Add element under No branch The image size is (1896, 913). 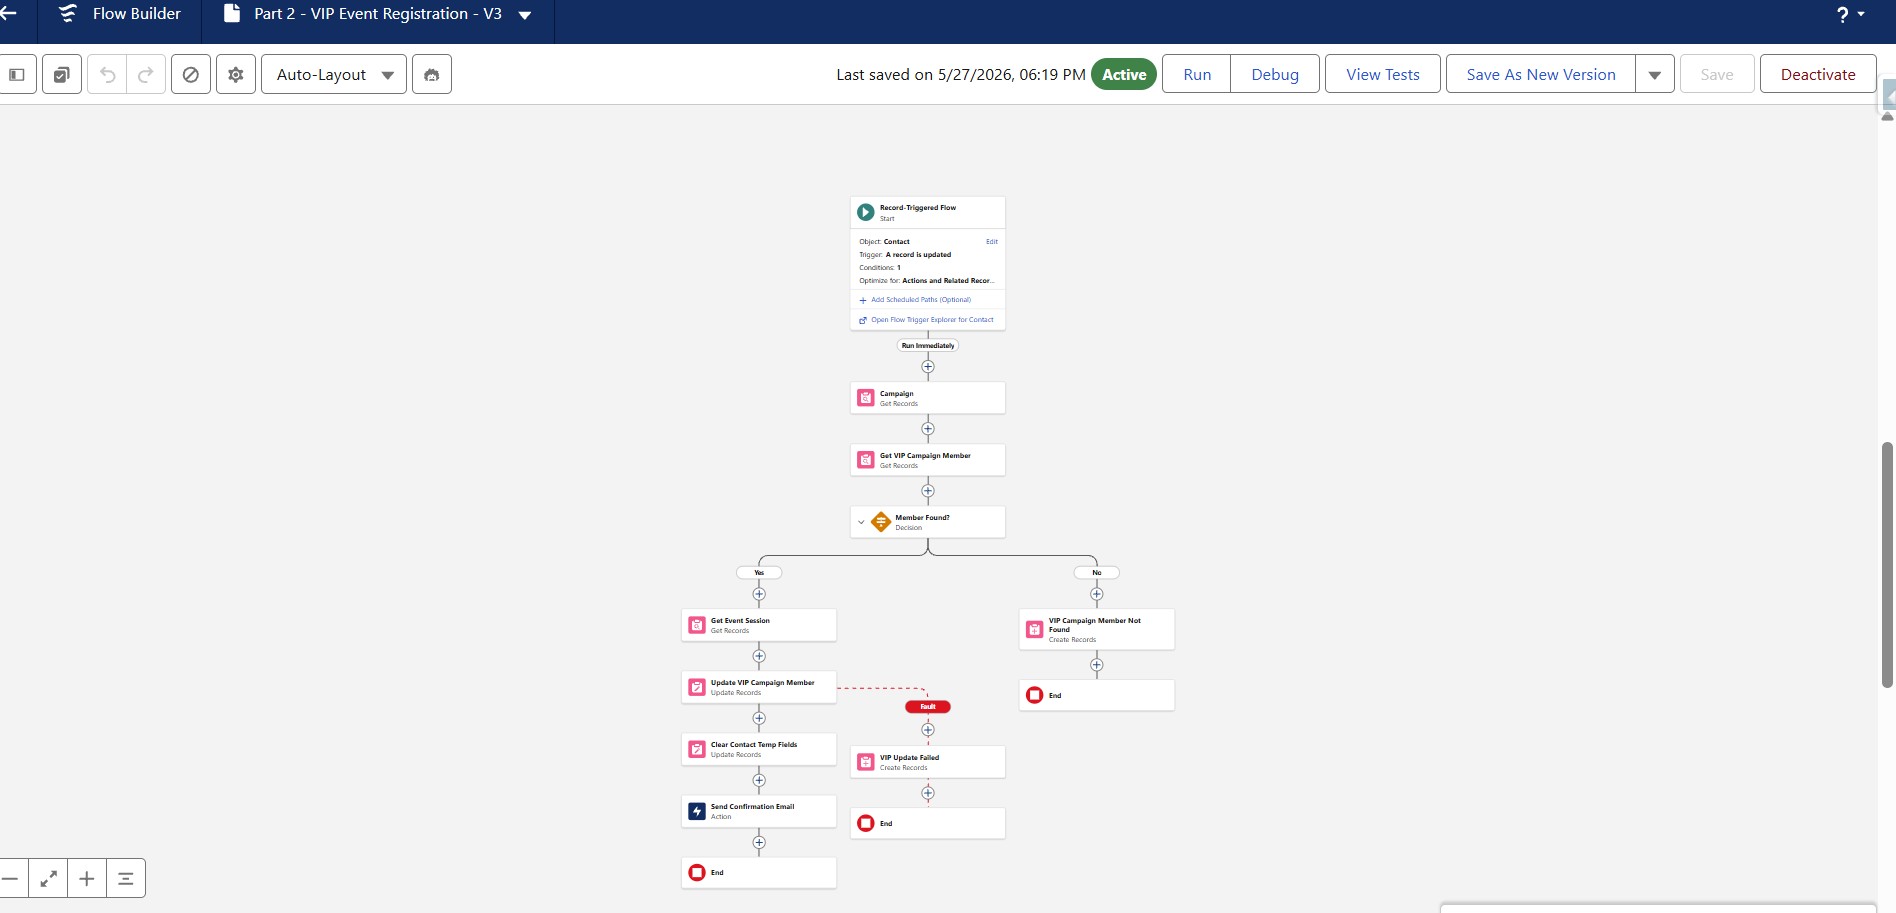point(1097,594)
